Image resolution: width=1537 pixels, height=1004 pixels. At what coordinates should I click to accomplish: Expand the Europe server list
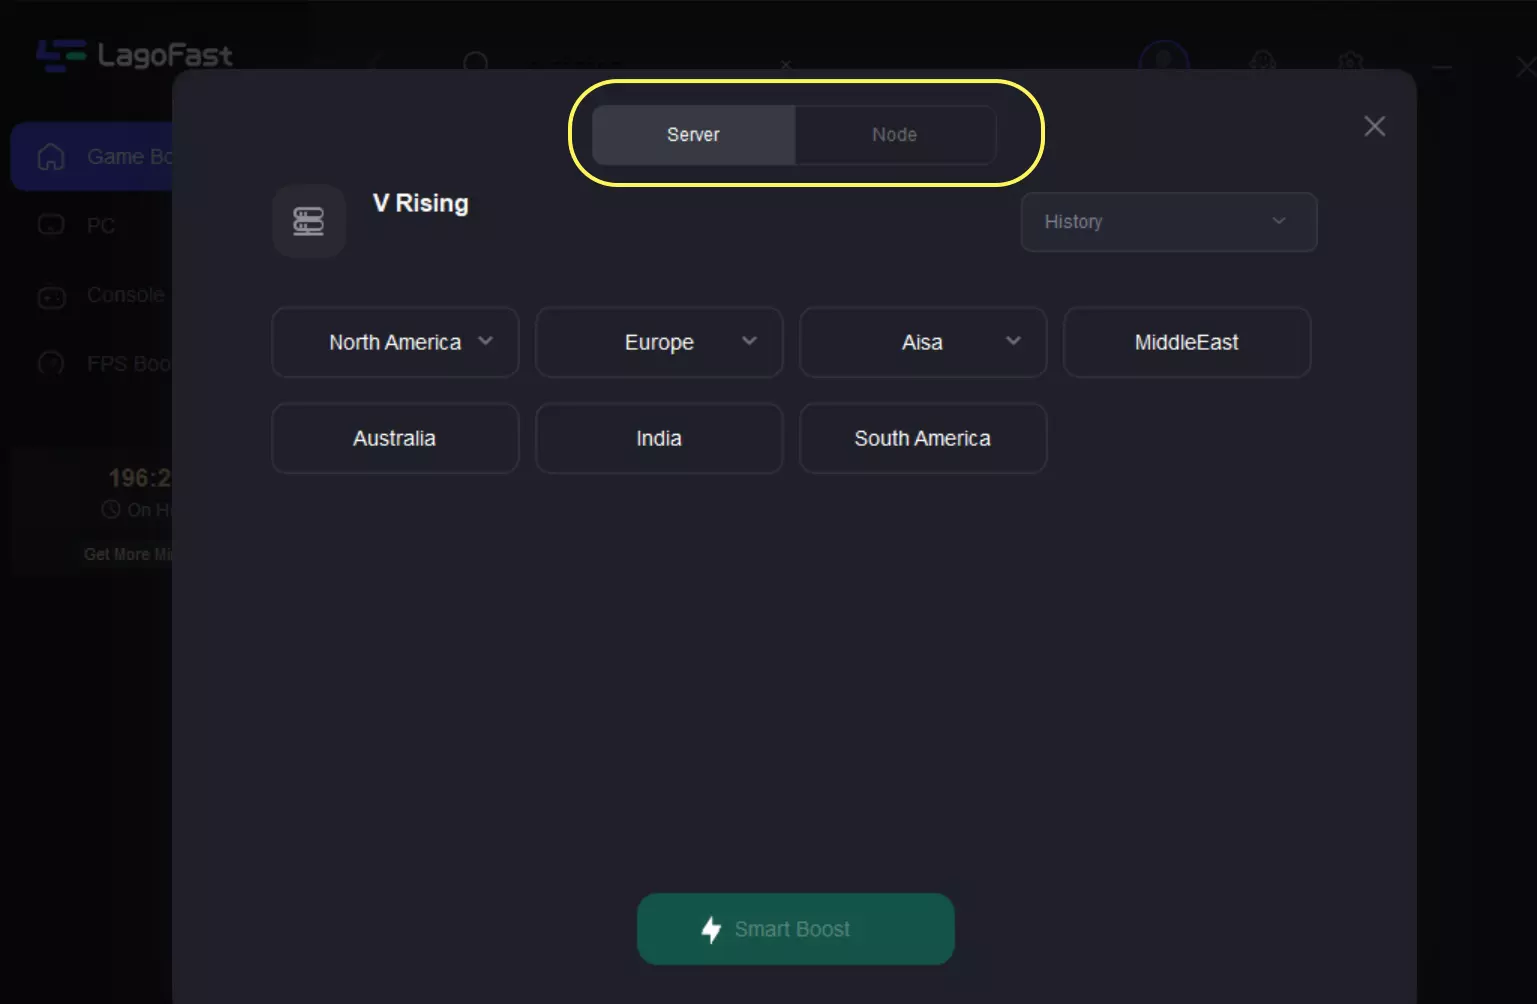click(x=659, y=342)
